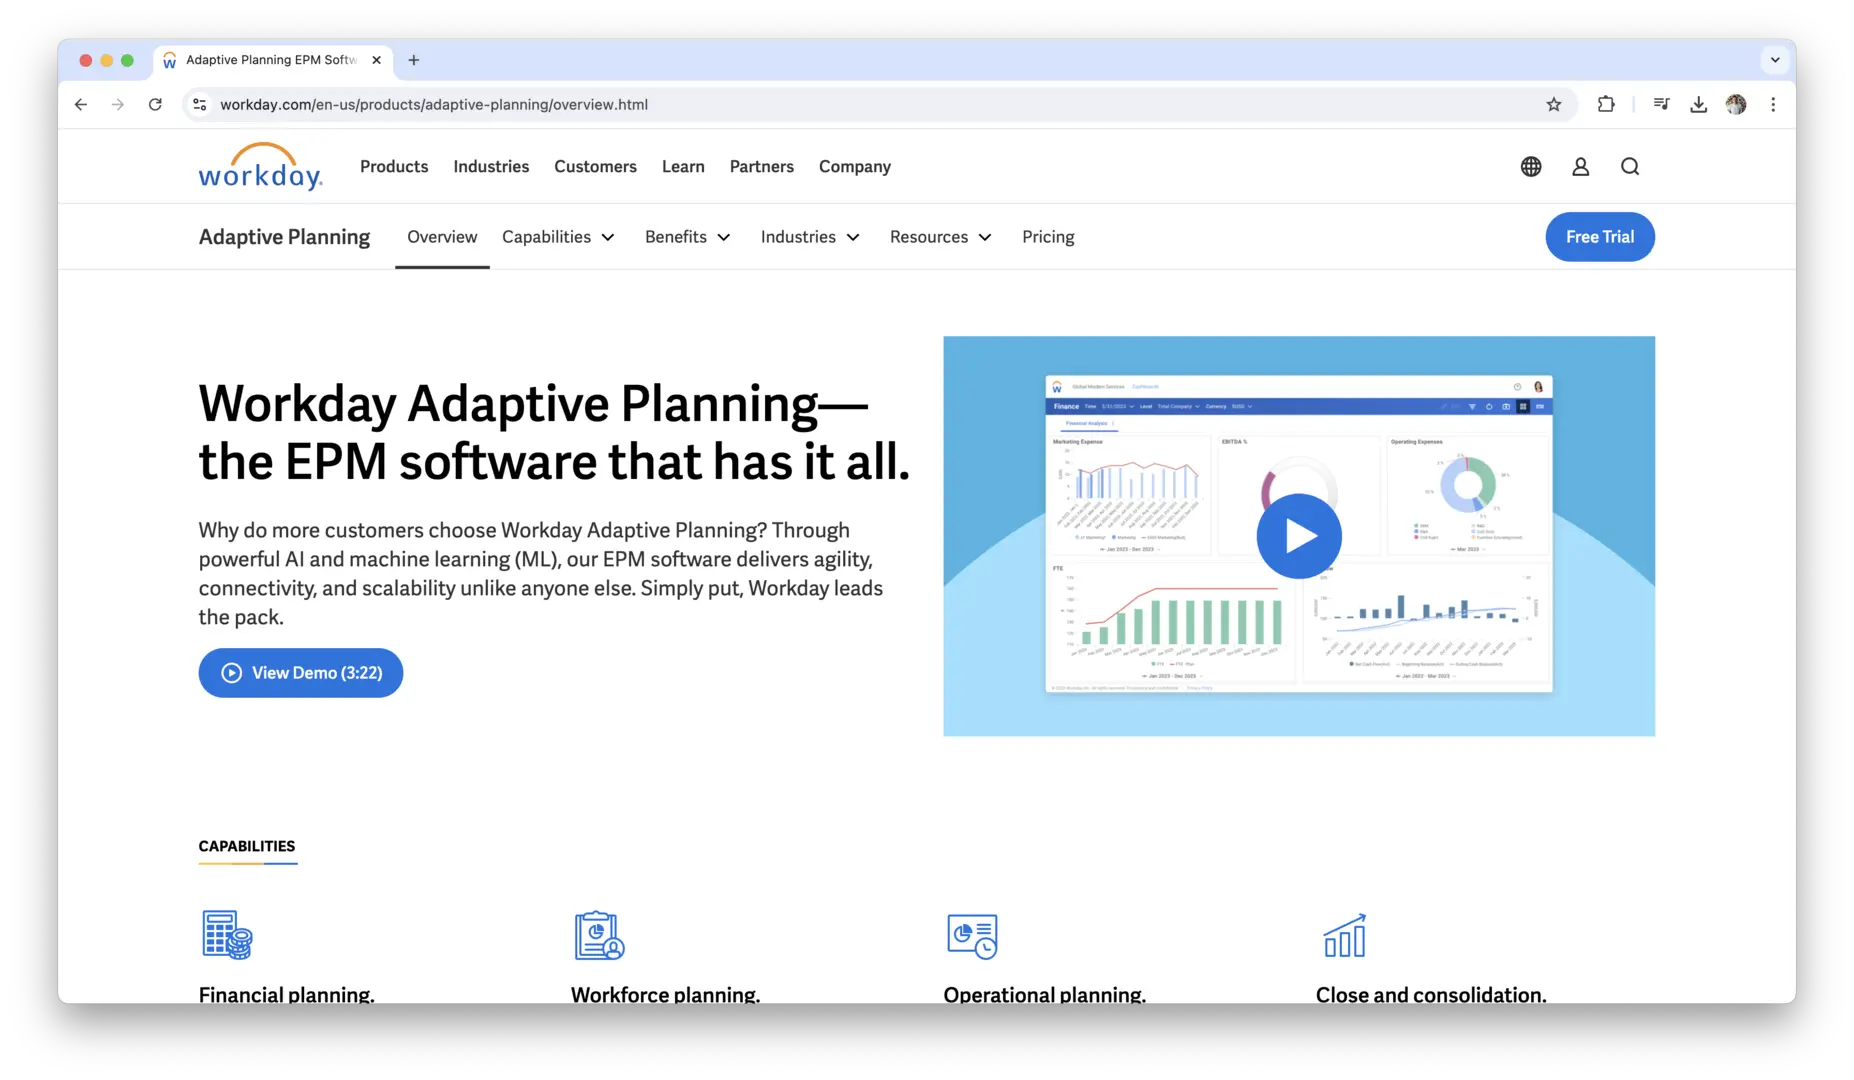Open the browser downloads icon

pyautogui.click(x=1698, y=104)
